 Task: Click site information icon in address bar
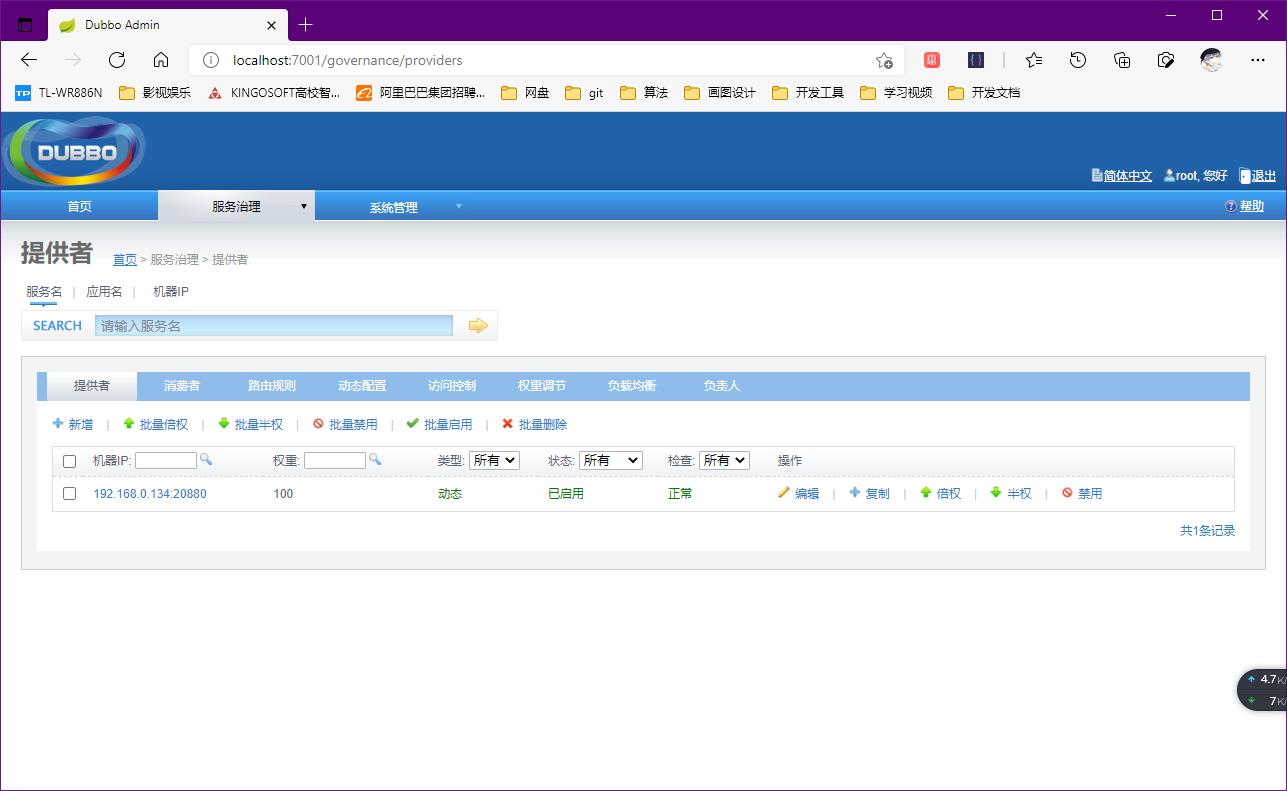[211, 60]
